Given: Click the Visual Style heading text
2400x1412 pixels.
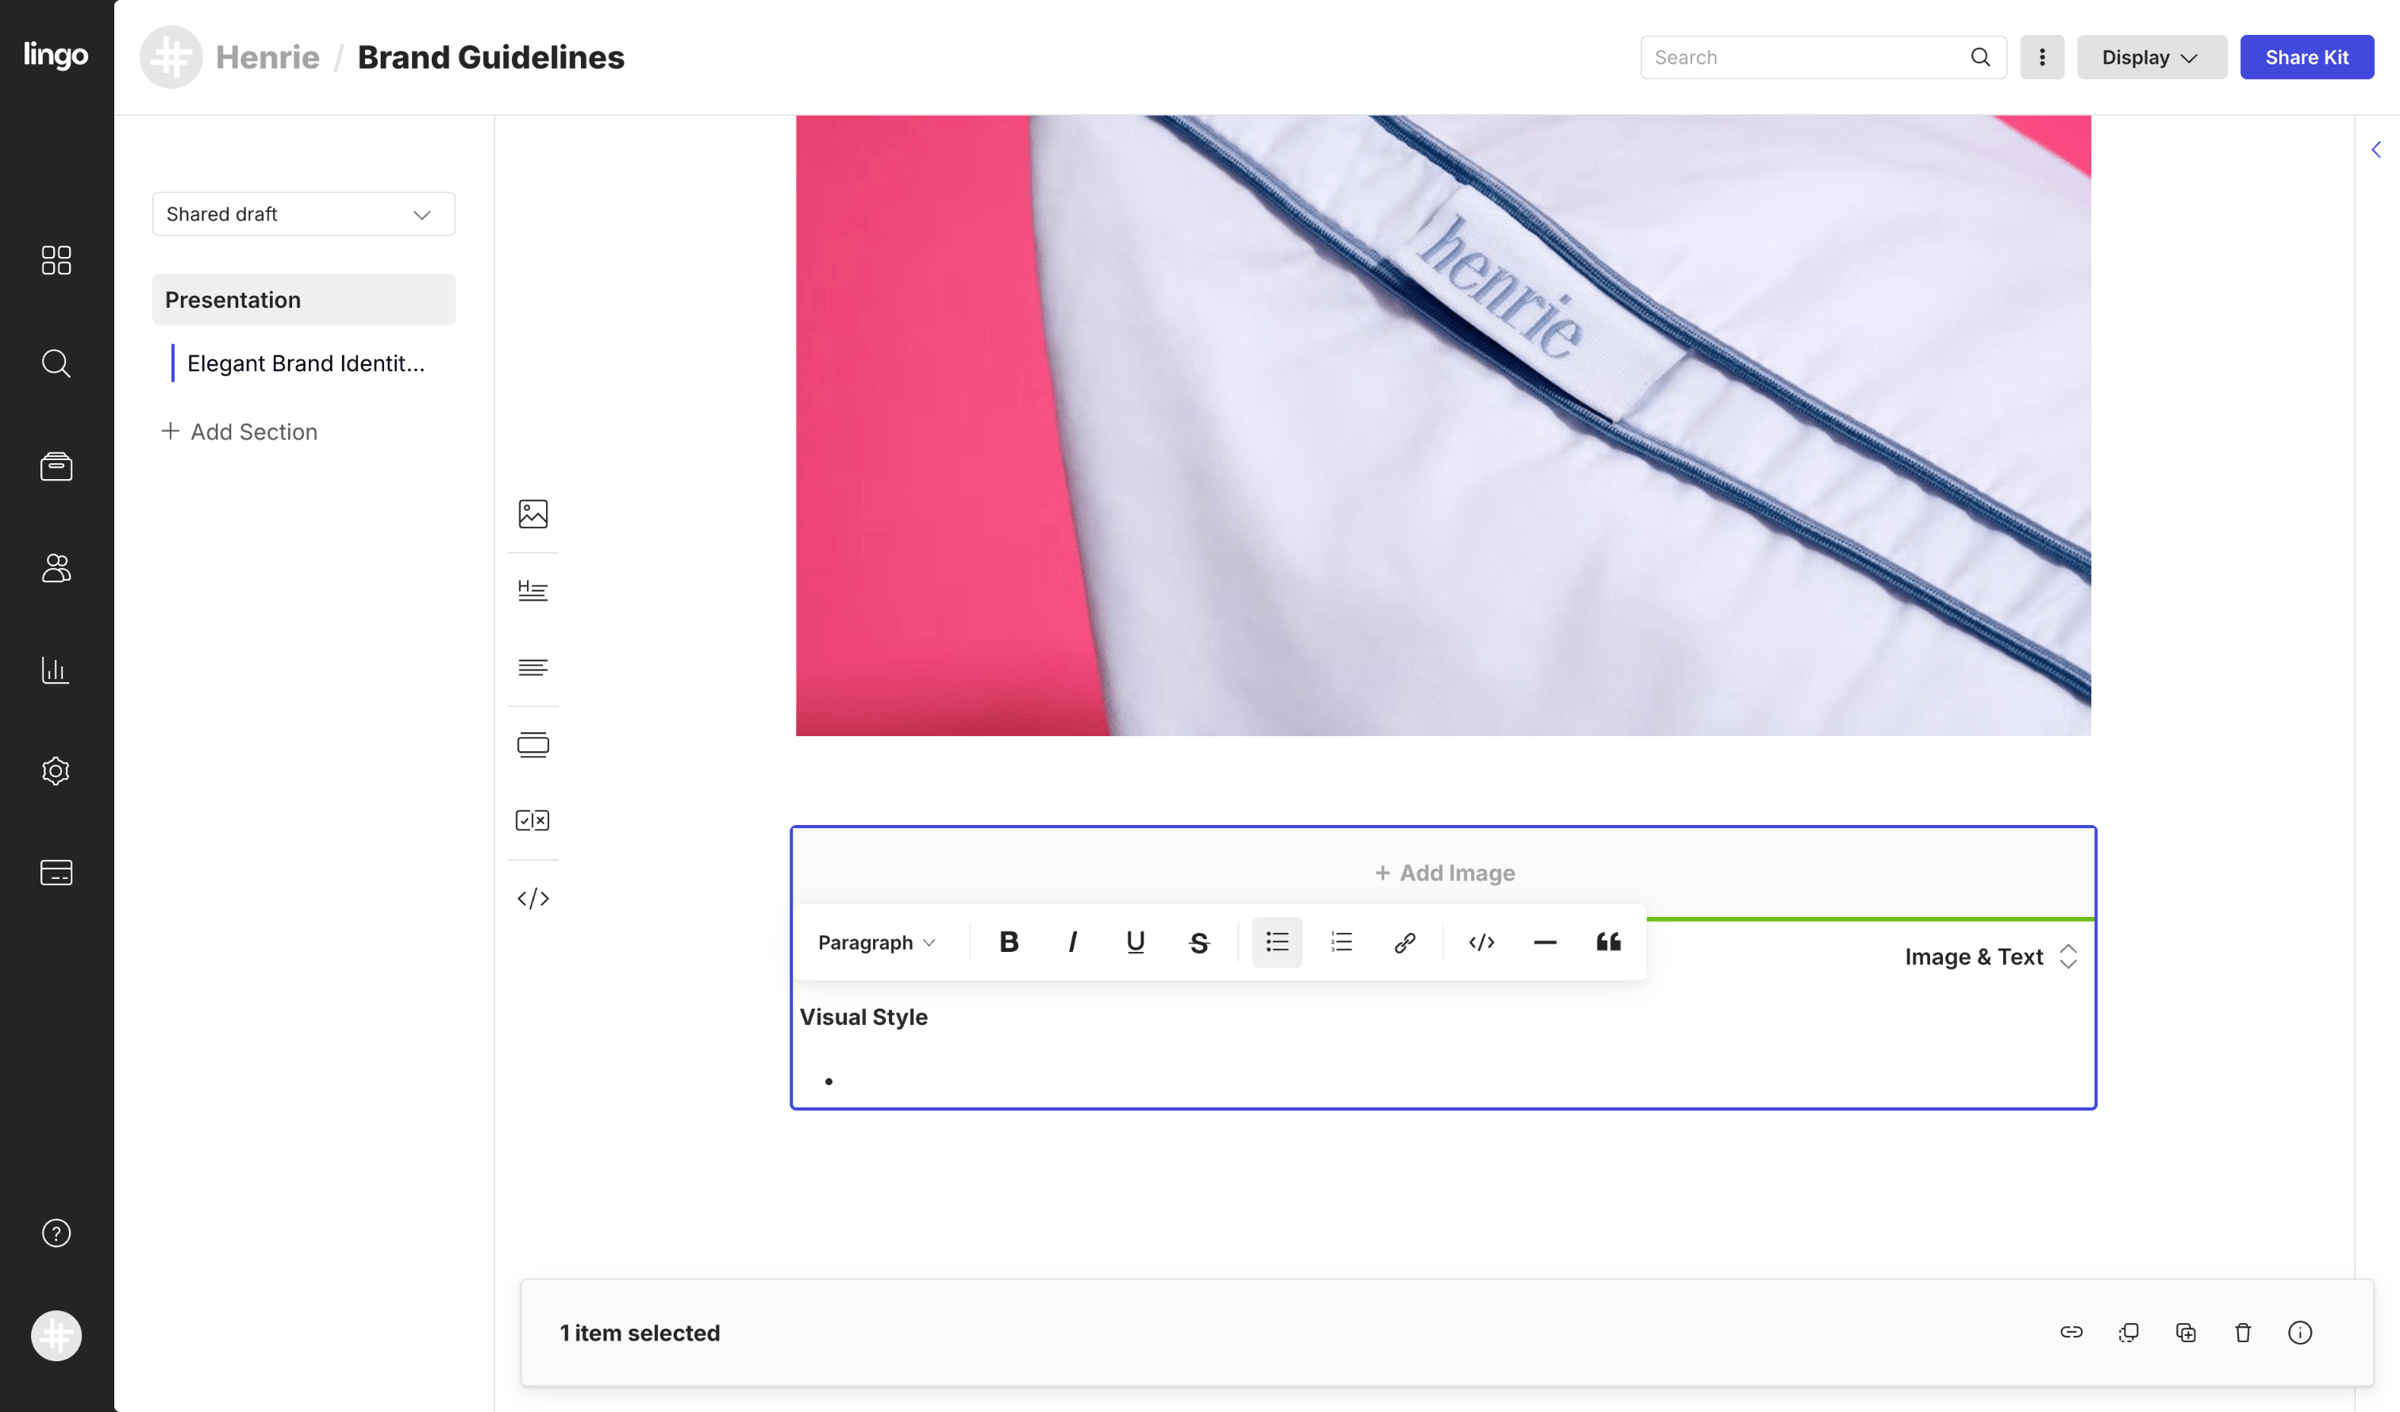Looking at the screenshot, I should point(864,1017).
